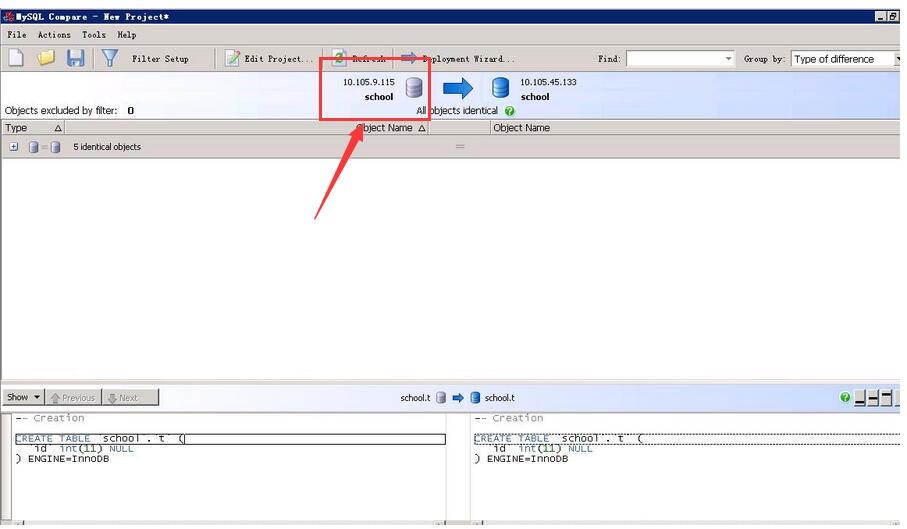
Task: Click the first pane layout icon by the SQL help icon
Action: tap(860, 398)
